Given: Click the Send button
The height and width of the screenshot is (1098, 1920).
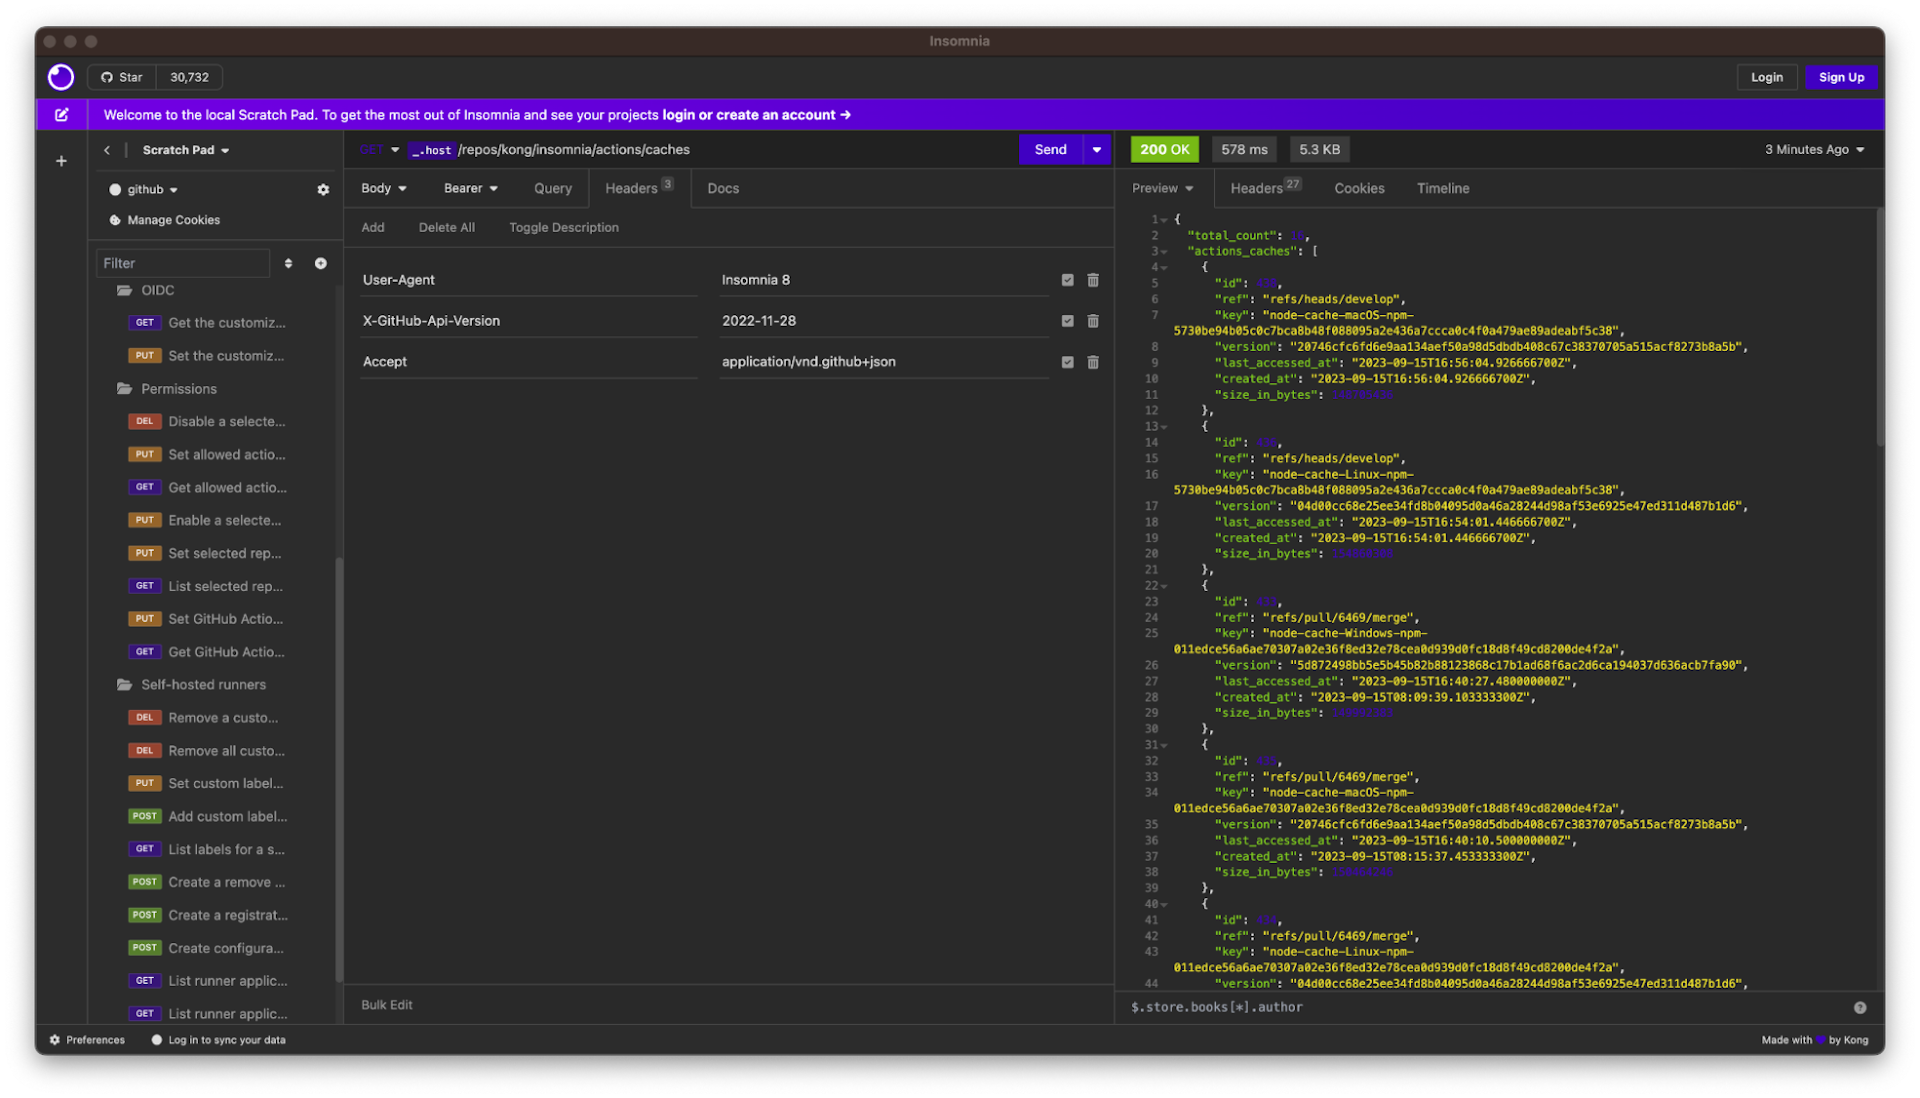Looking at the screenshot, I should (x=1050, y=150).
